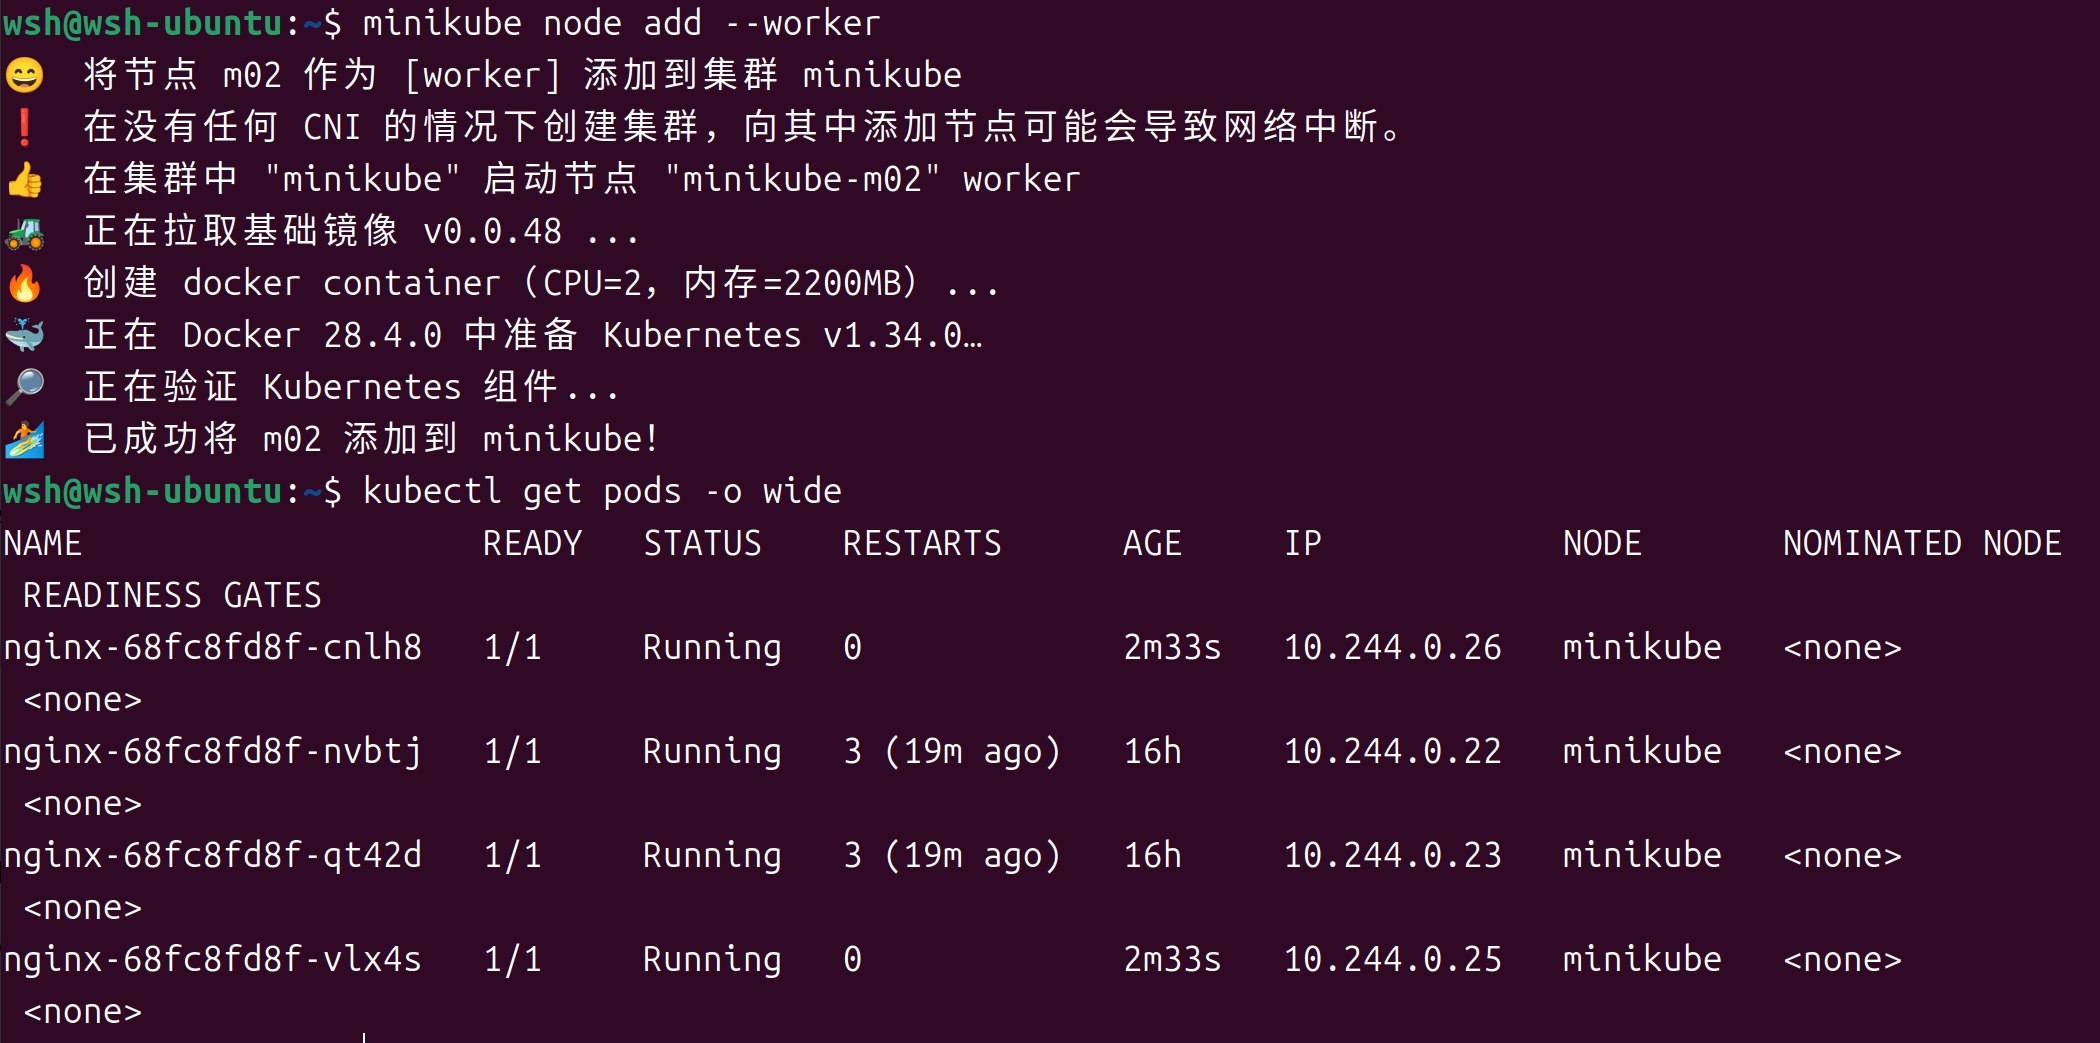Click '<none>' nominated node in the qt42d row

(1842, 855)
